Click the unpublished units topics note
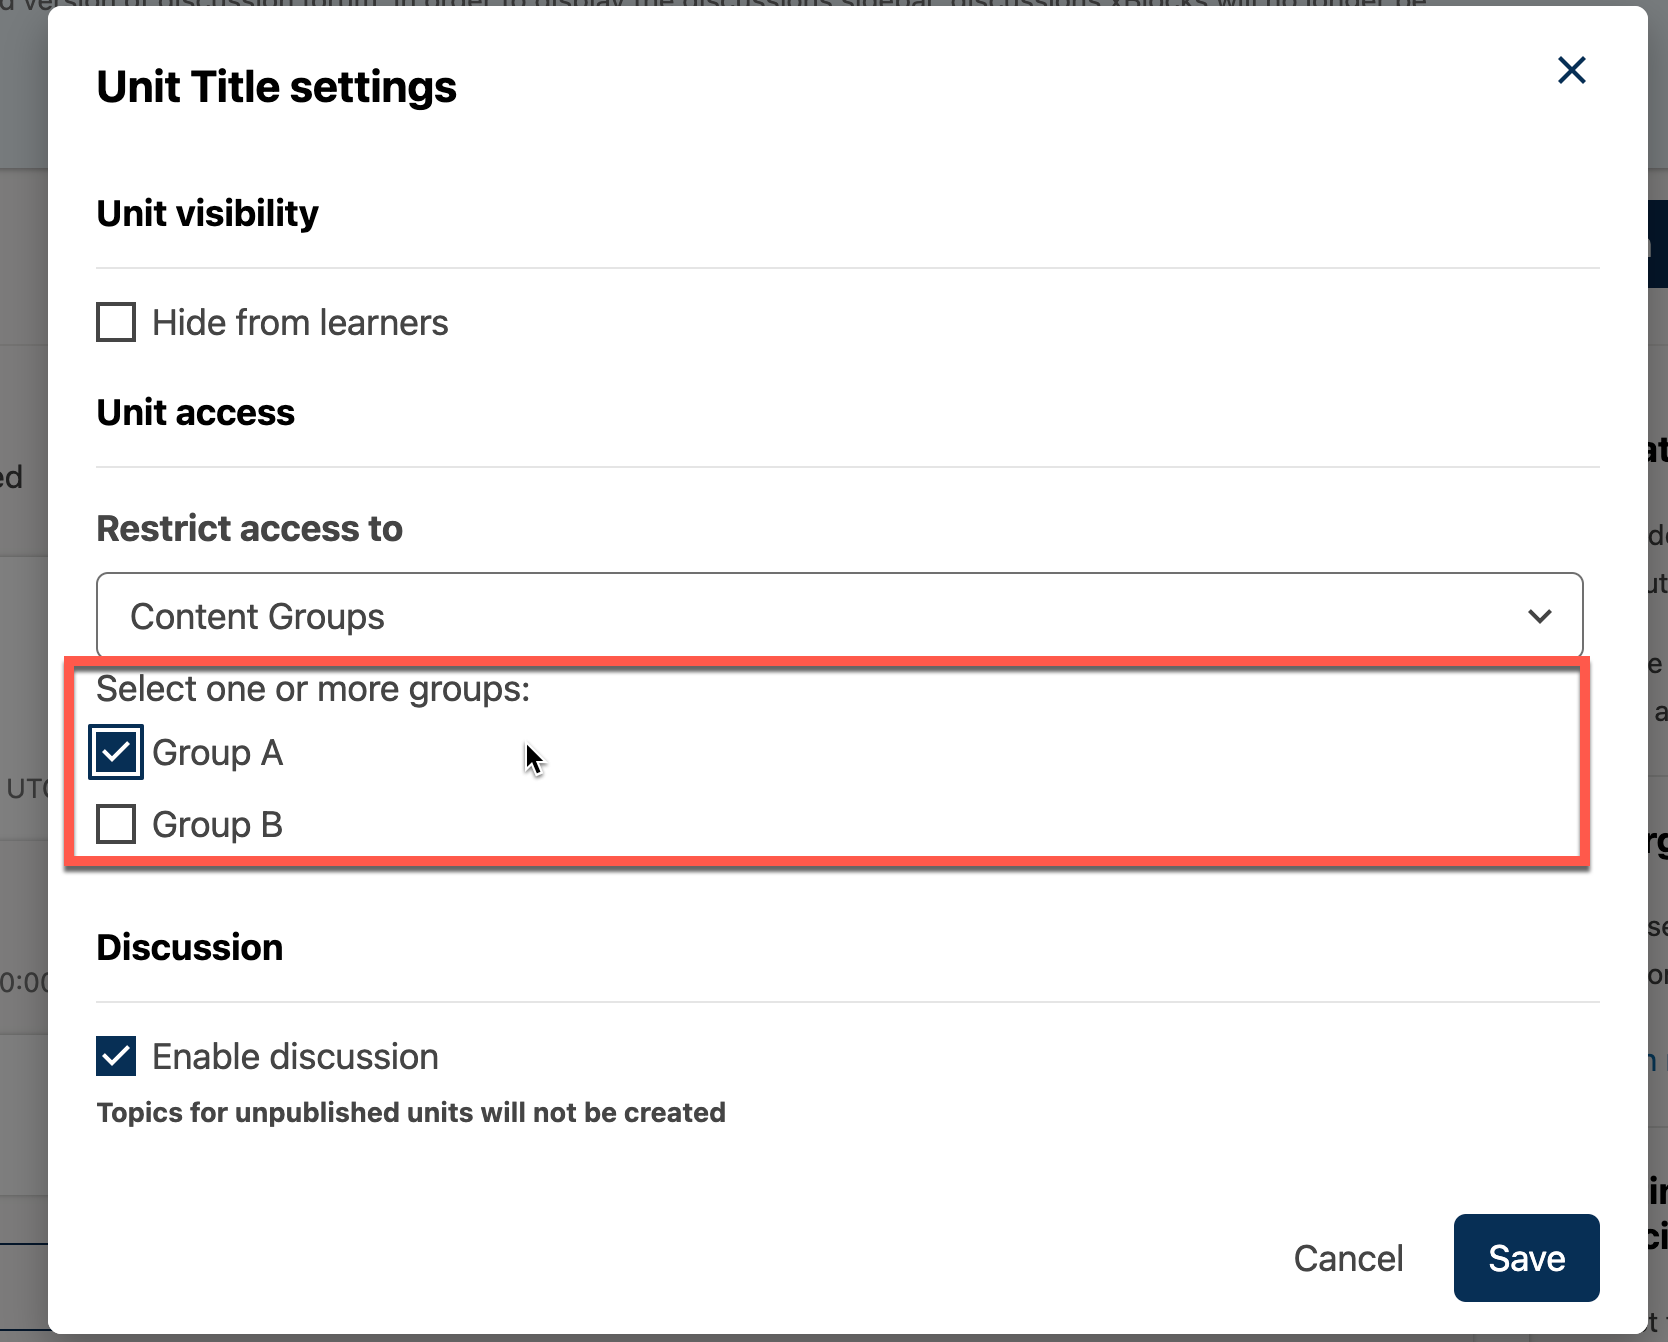 410,1112
